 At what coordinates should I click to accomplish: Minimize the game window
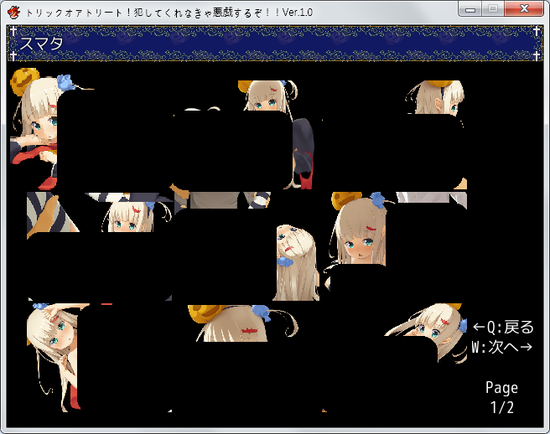point(470,9)
